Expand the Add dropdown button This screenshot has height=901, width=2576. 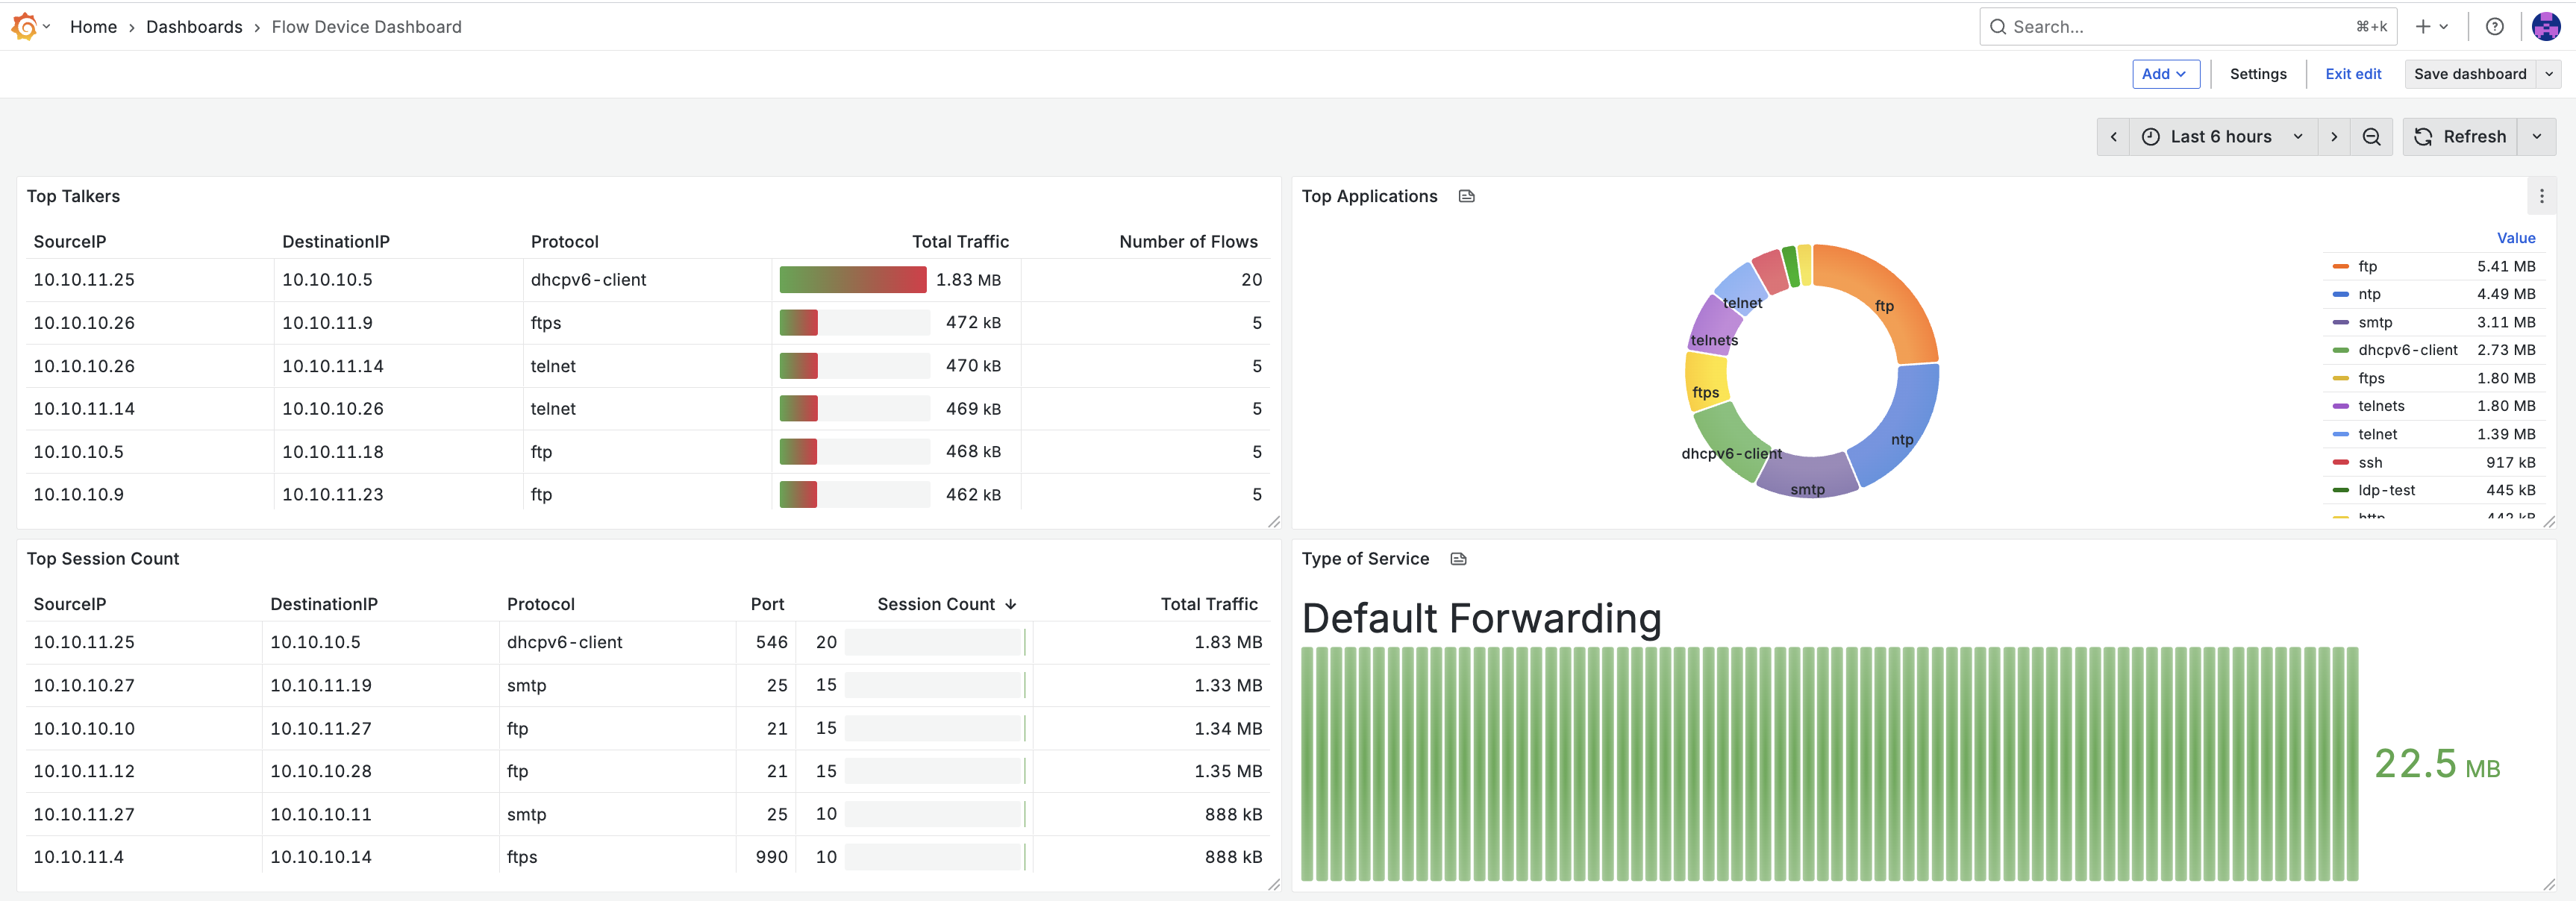2165,74
